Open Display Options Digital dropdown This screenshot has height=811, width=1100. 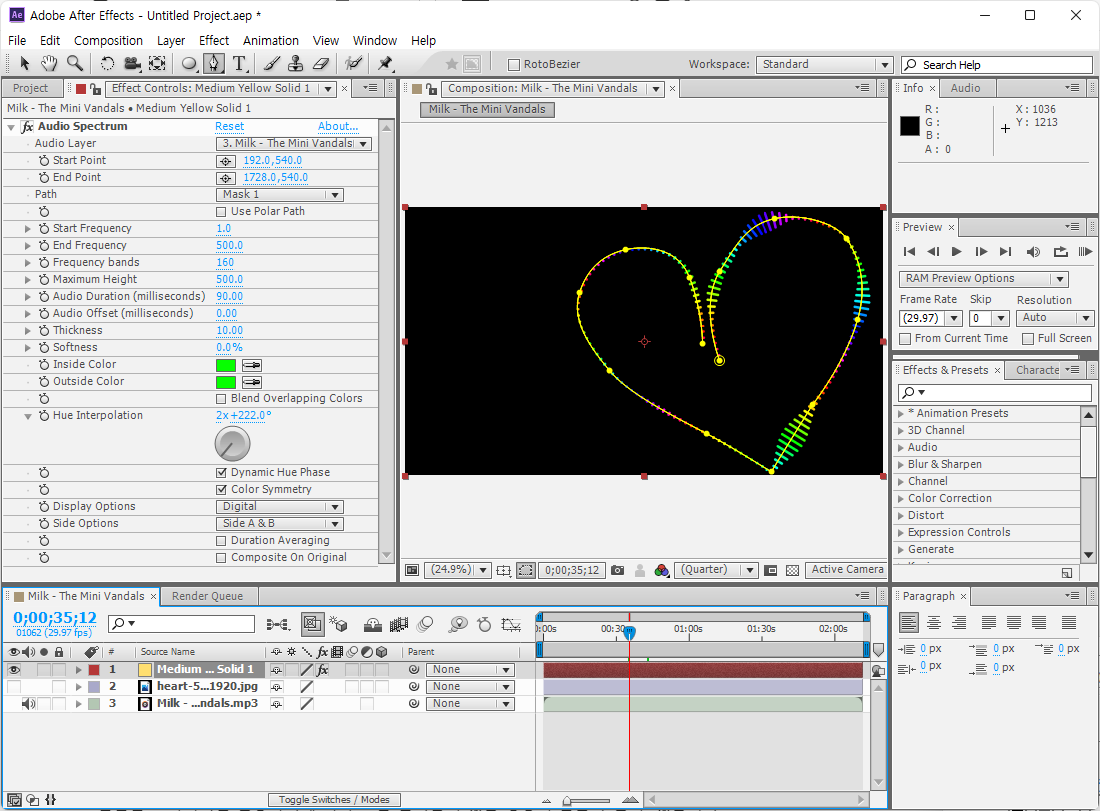click(279, 507)
